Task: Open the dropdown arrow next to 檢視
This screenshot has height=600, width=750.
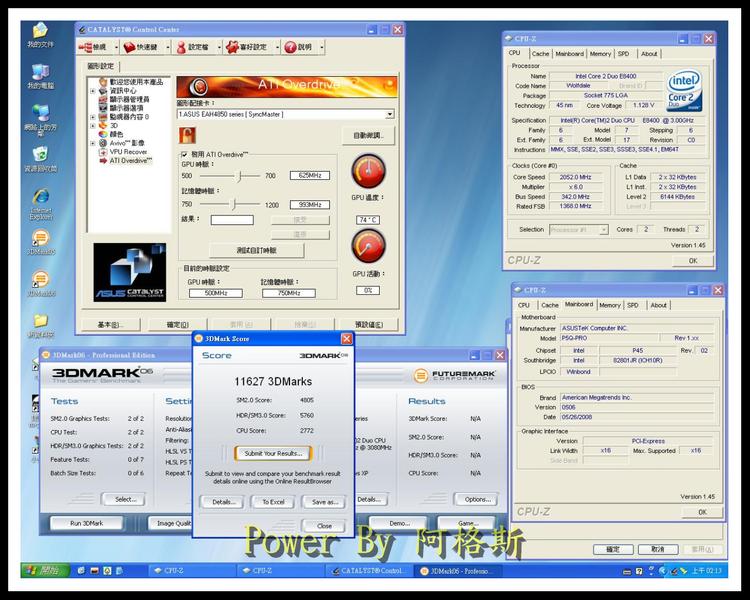Action: coord(116,47)
